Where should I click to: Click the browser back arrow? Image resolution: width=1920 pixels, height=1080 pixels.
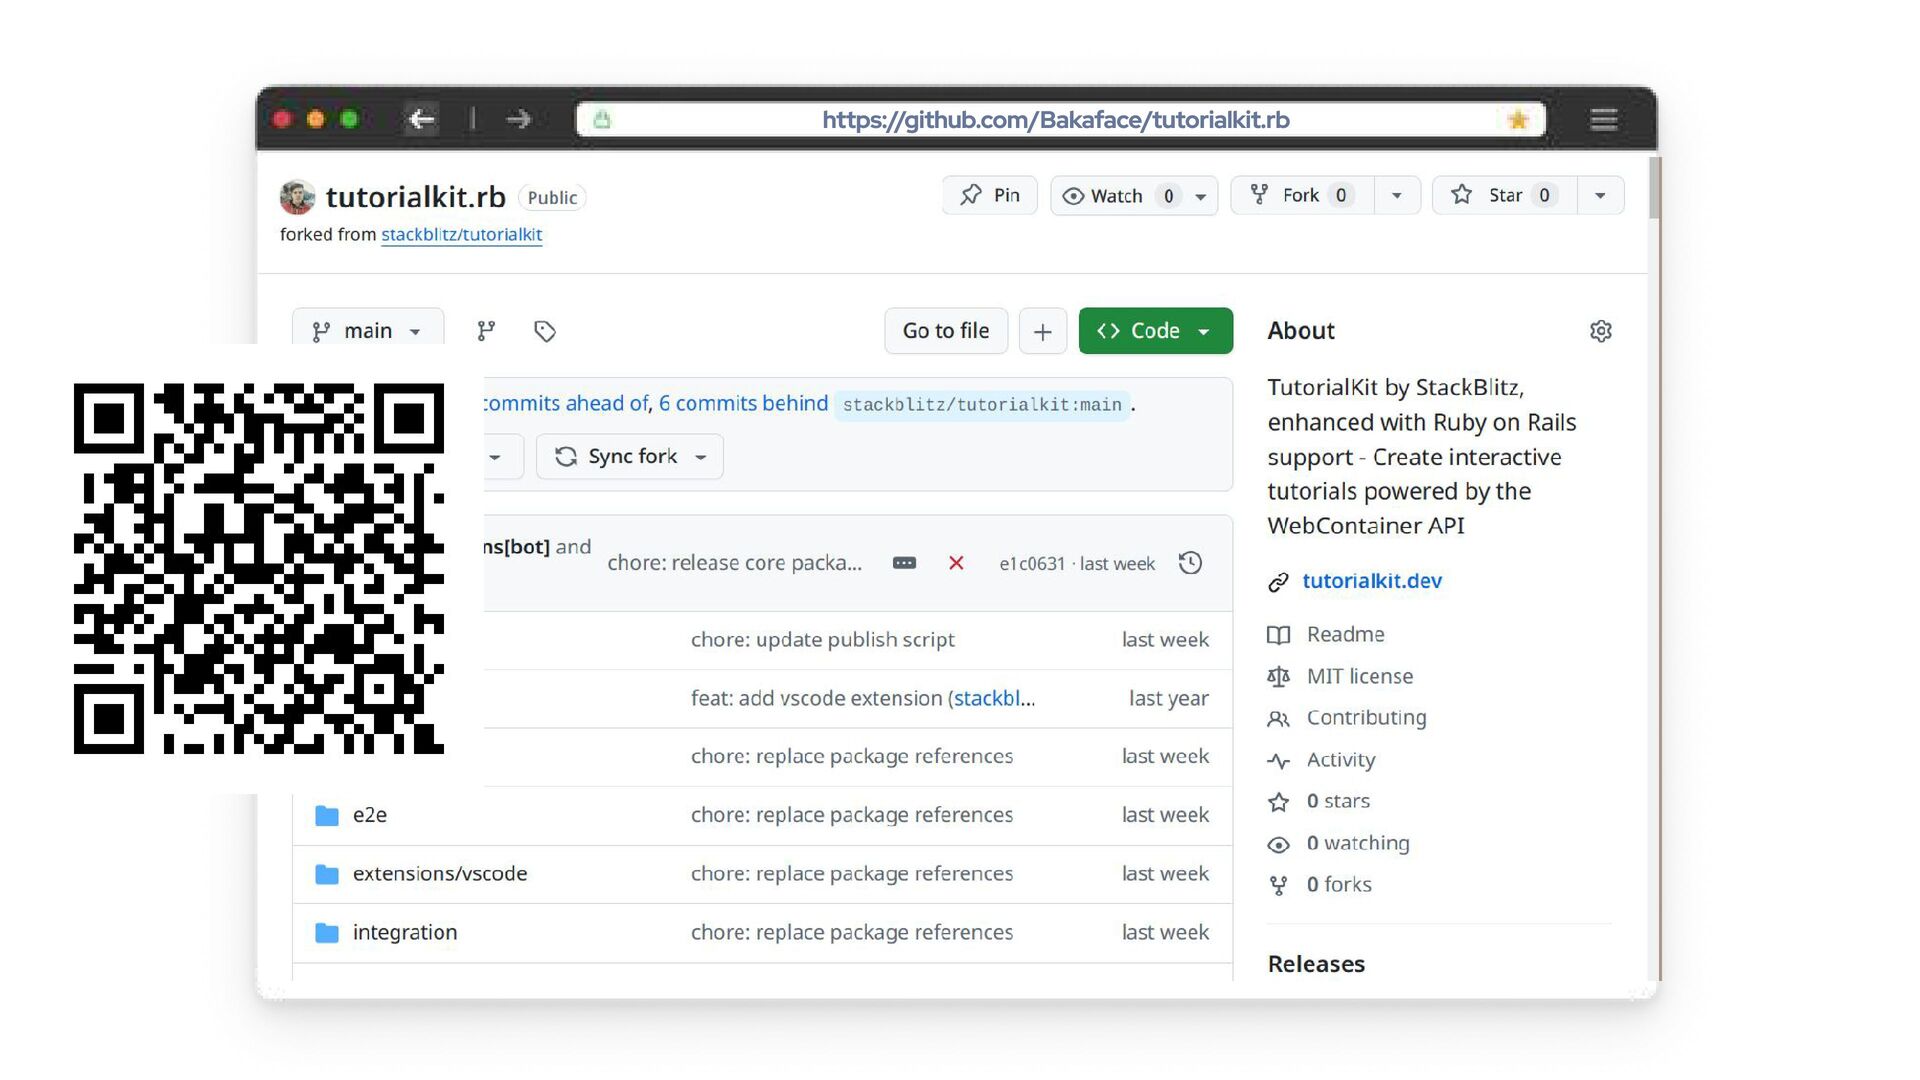(x=422, y=120)
